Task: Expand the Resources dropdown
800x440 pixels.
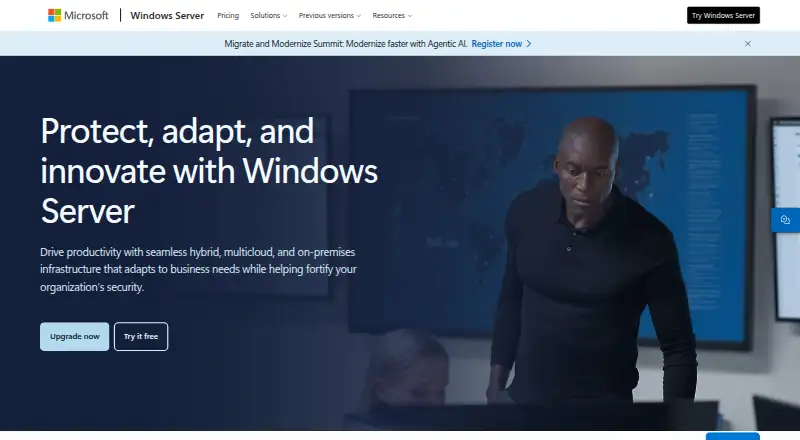Action: point(392,15)
